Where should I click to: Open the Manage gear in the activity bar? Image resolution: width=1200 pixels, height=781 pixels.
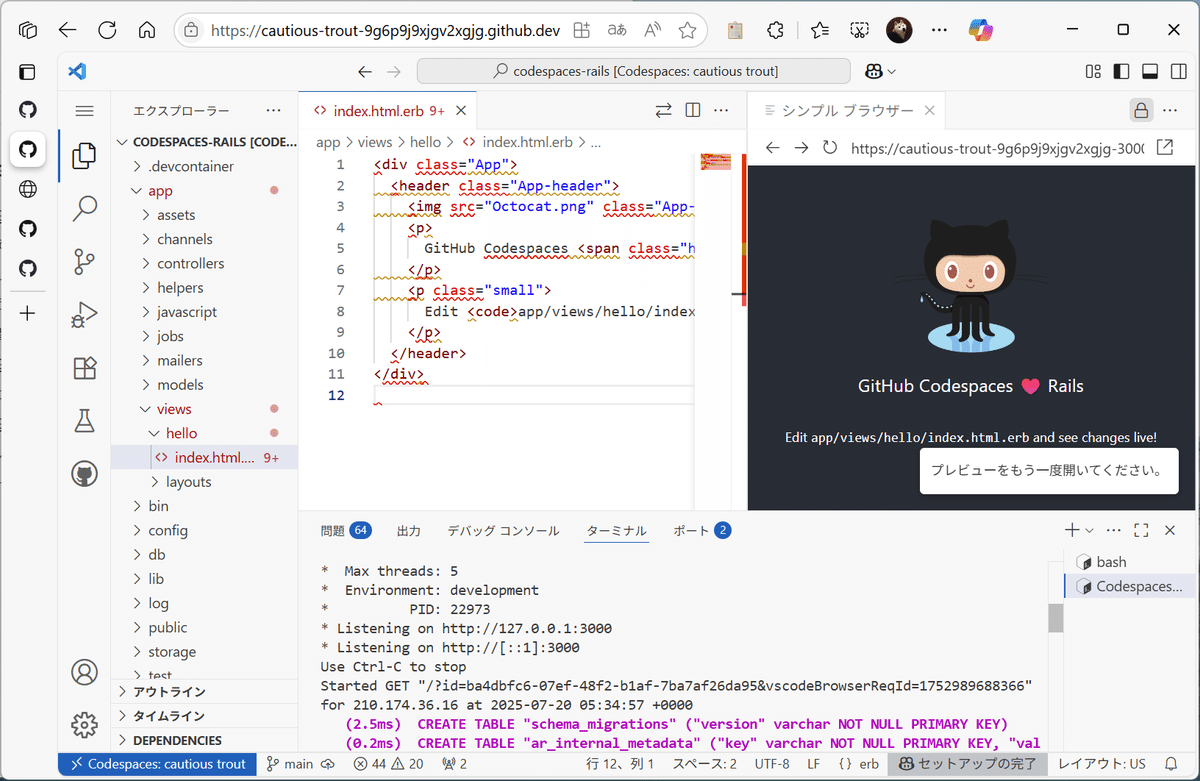pyautogui.click(x=85, y=724)
